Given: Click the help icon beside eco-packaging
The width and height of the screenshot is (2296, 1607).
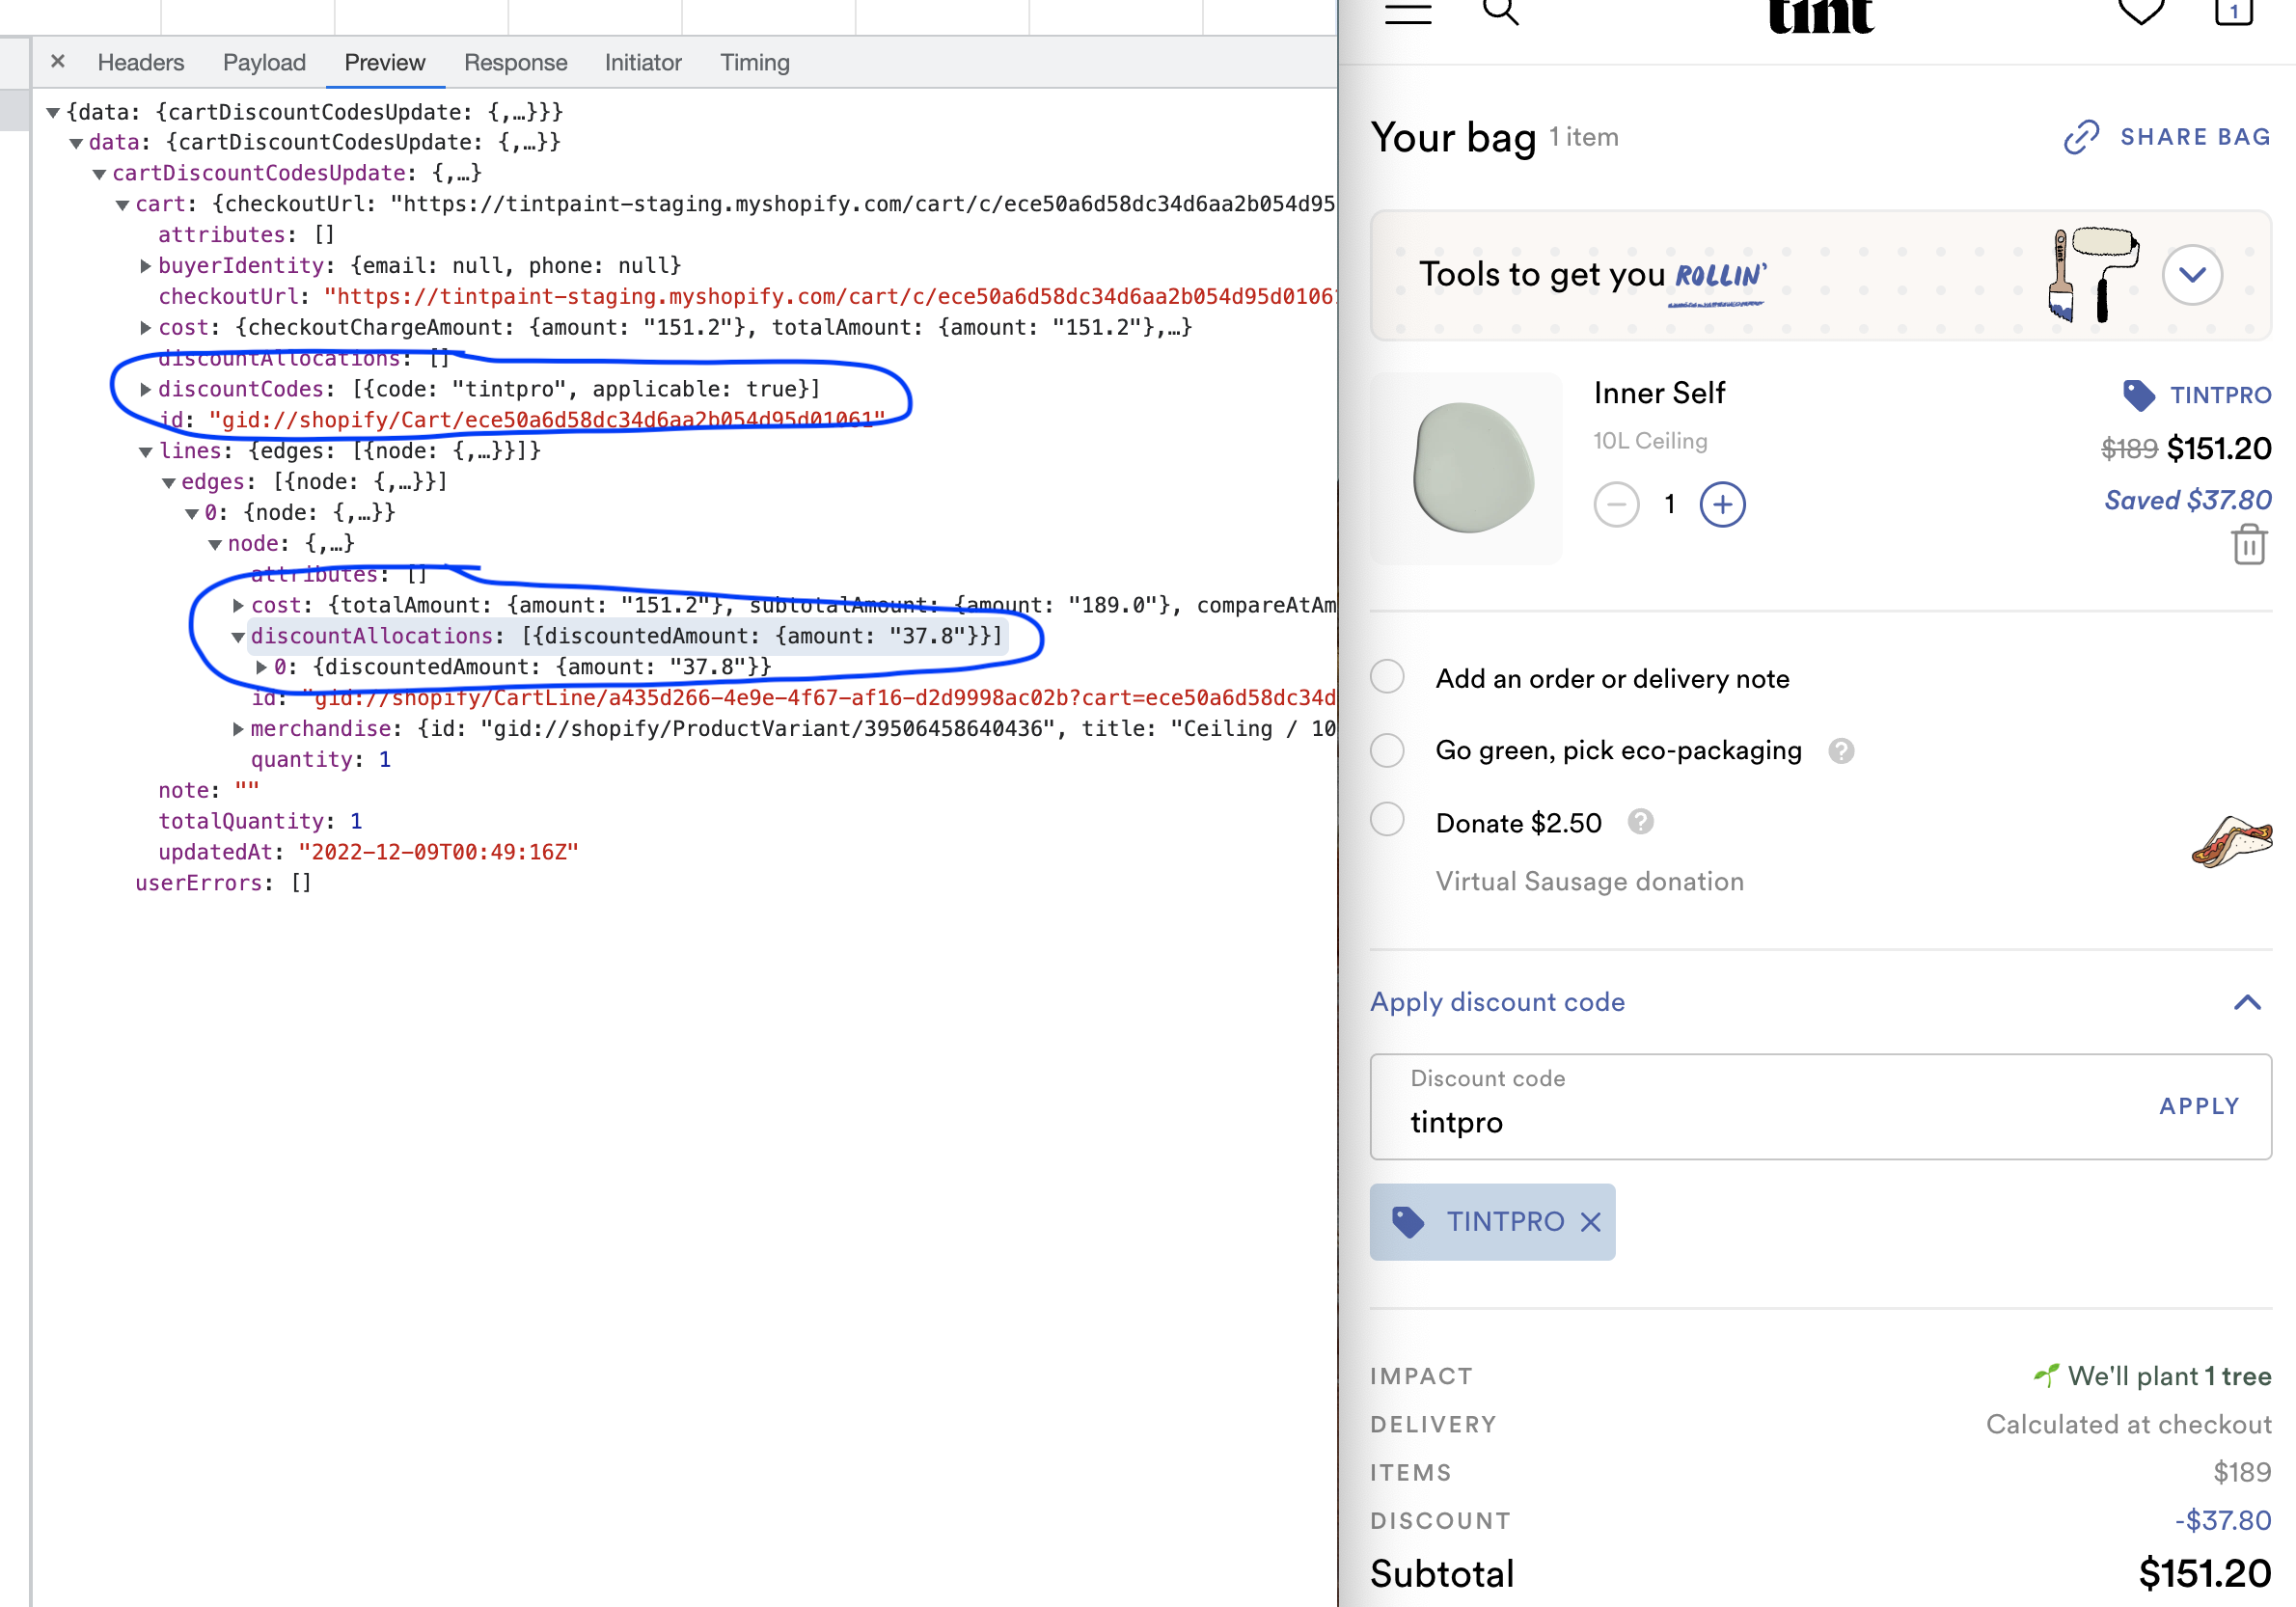Looking at the screenshot, I should pyautogui.click(x=1841, y=751).
